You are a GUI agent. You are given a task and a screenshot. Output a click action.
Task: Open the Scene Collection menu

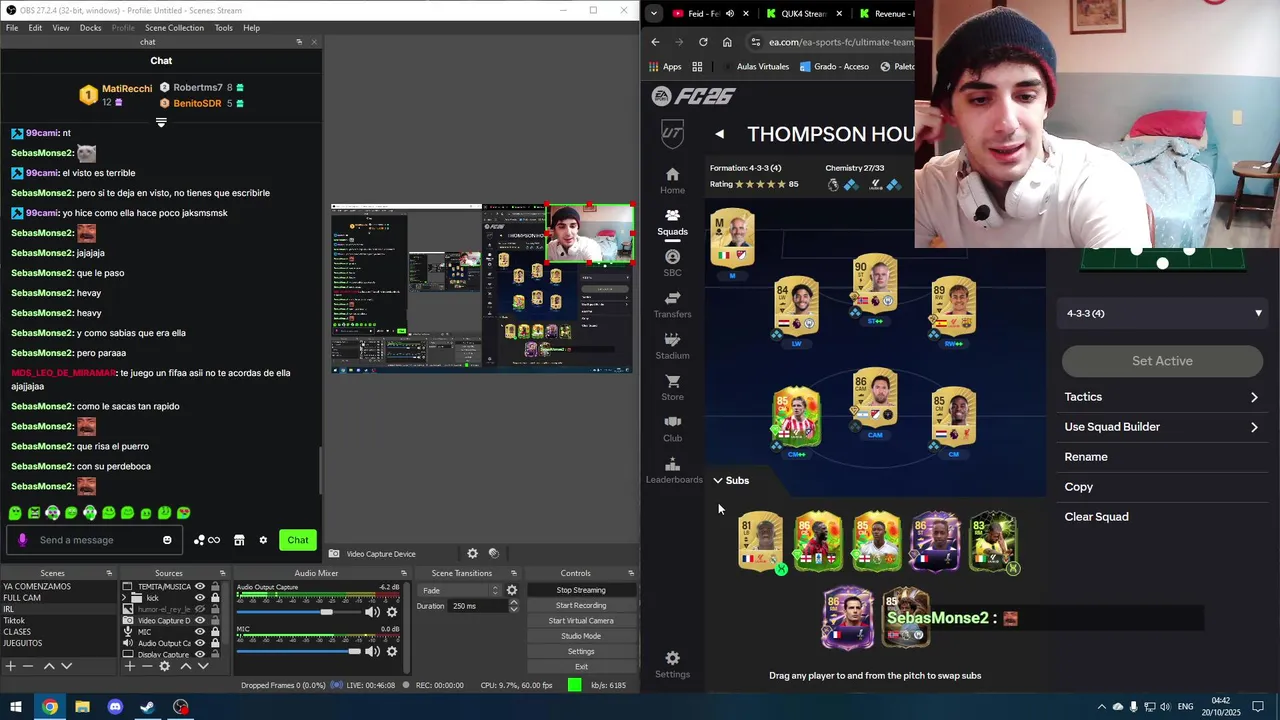pyautogui.click(x=174, y=28)
